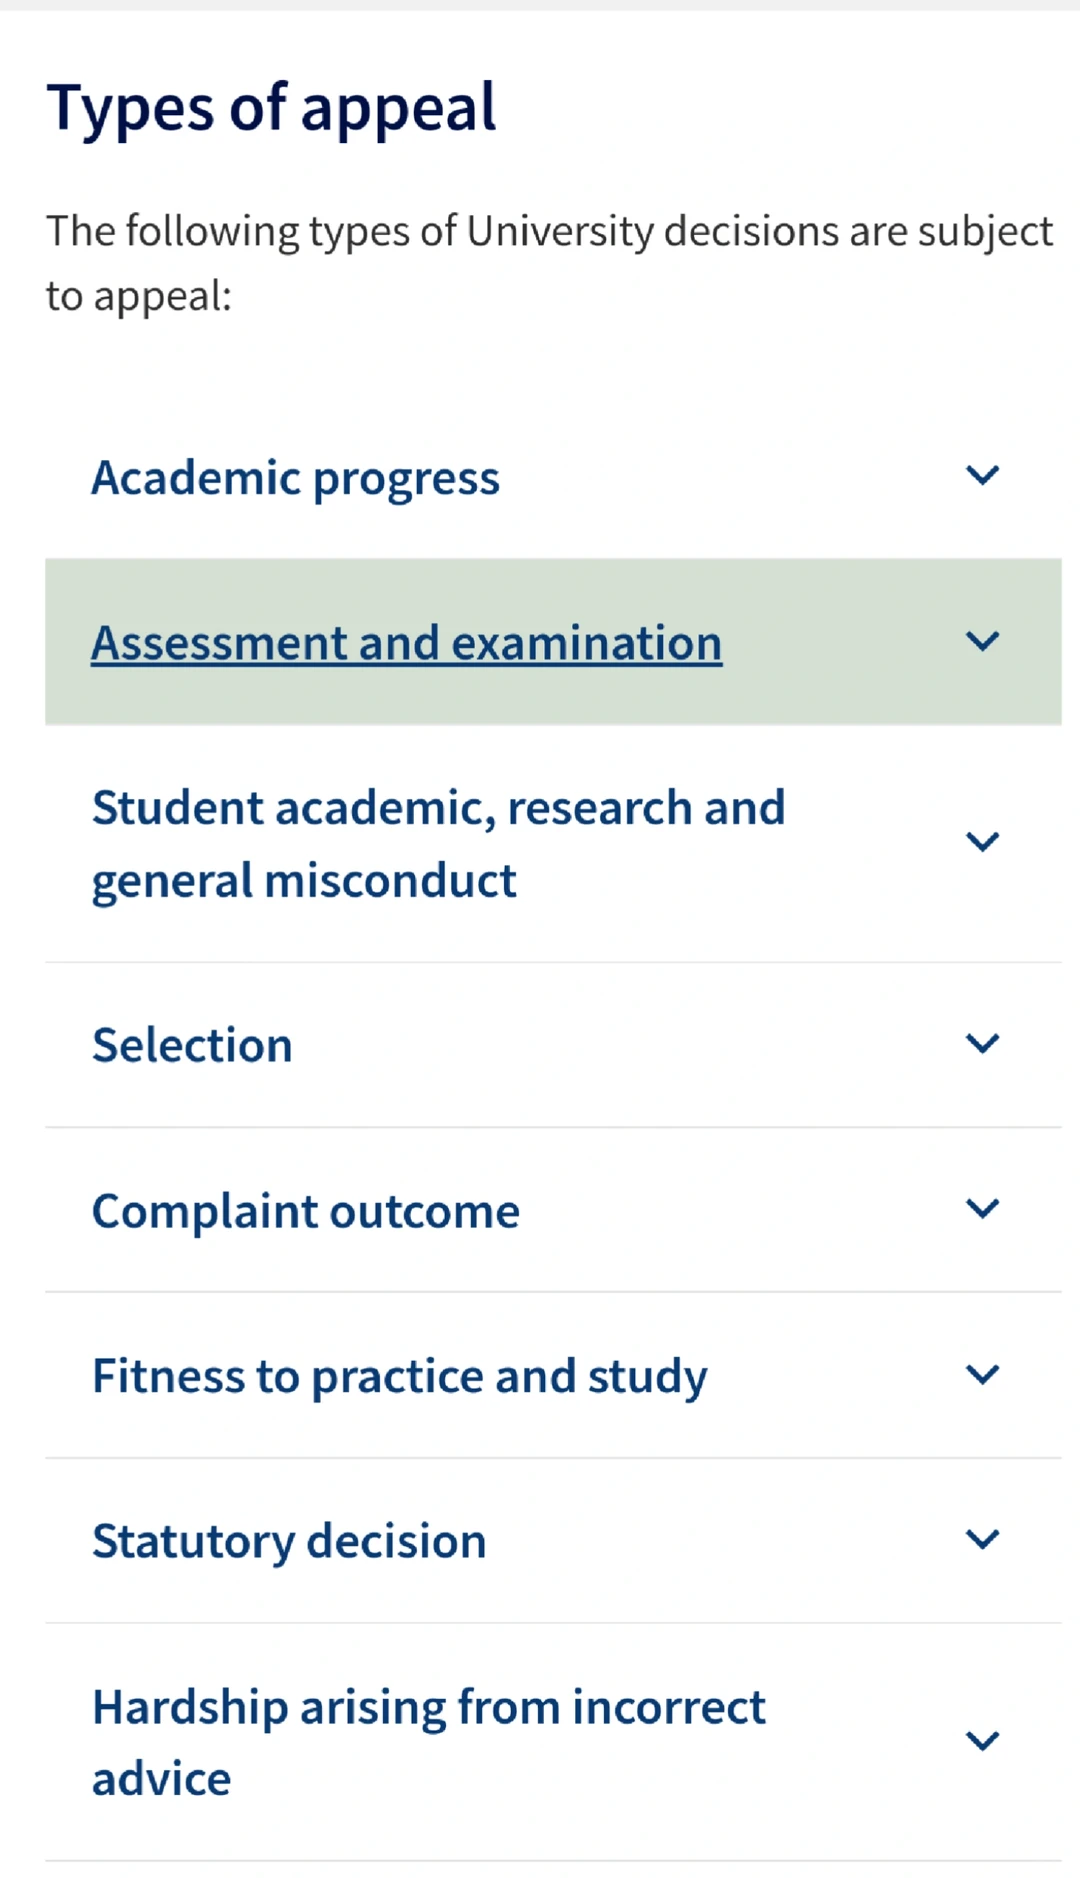Image resolution: width=1080 pixels, height=1878 pixels.
Task: Expand the Academic progress chevron
Action: [982, 475]
